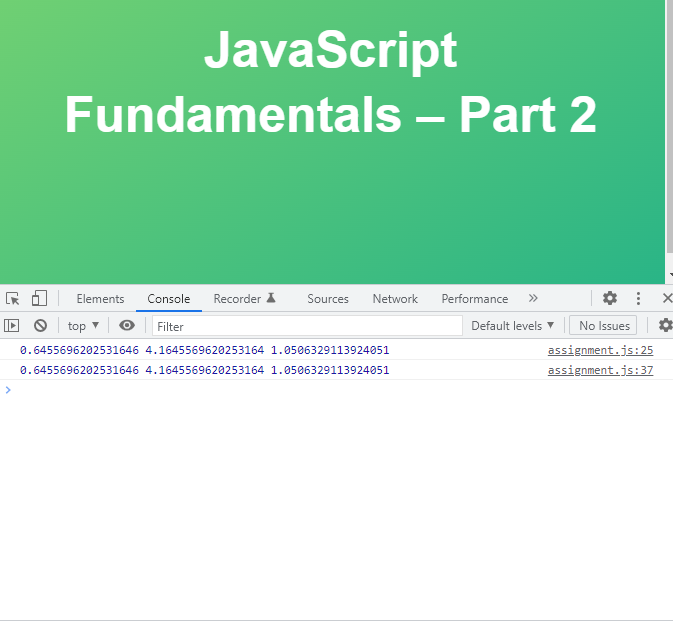Click the log output beside assignment.js:25
The image size is (673, 621).
click(x=204, y=350)
